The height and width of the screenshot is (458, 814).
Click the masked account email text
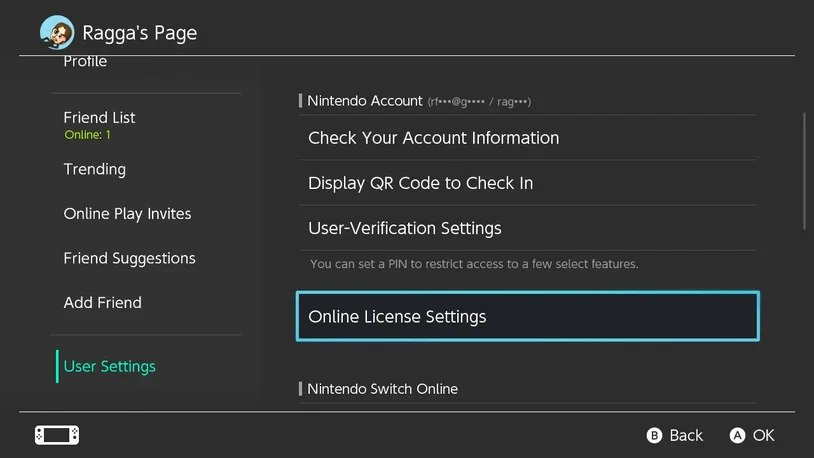coord(479,102)
